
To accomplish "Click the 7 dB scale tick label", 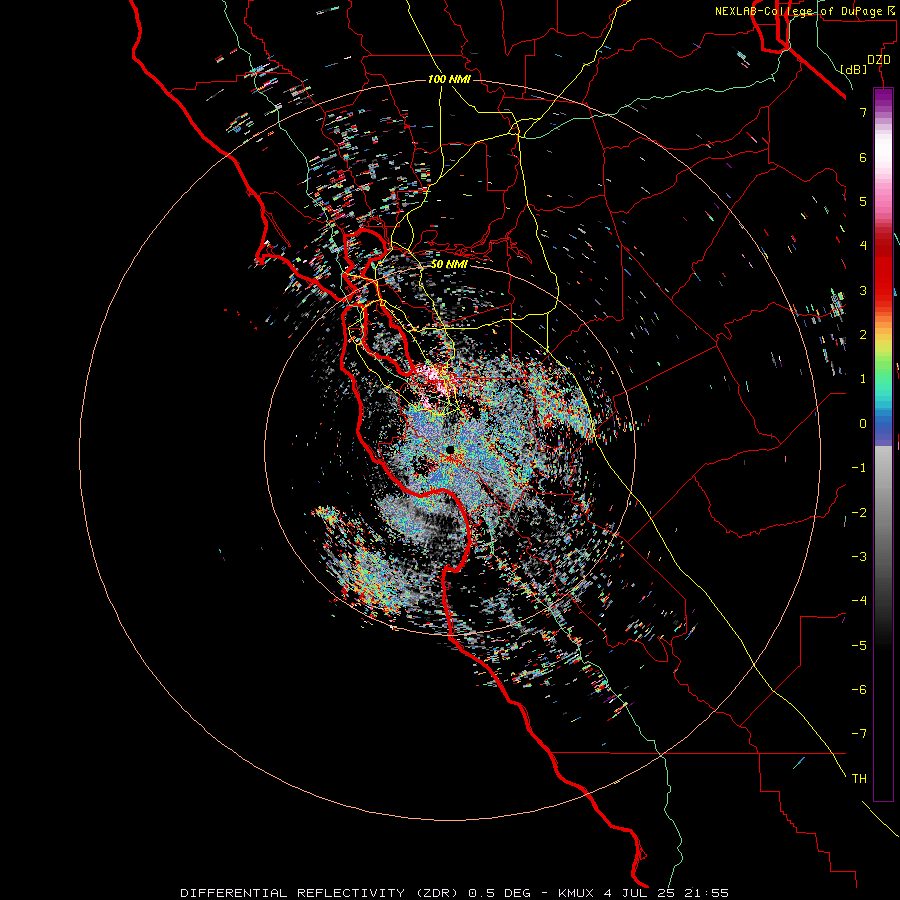I will pos(863,112).
